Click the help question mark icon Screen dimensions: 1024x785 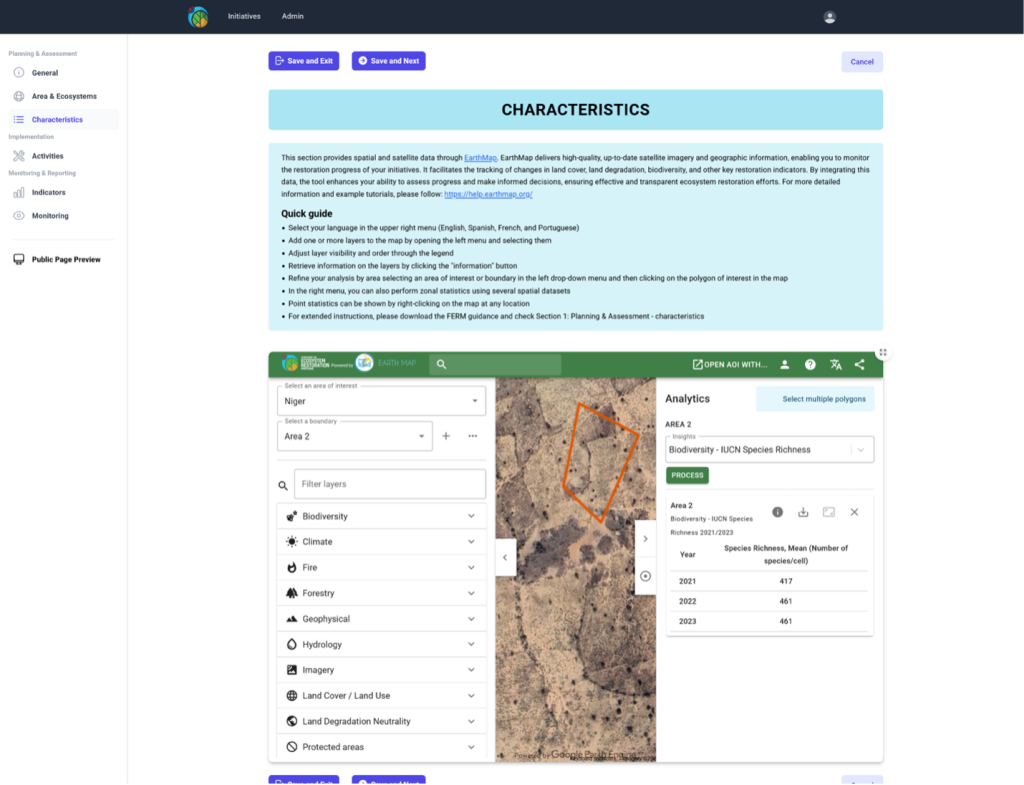[x=810, y=365]
